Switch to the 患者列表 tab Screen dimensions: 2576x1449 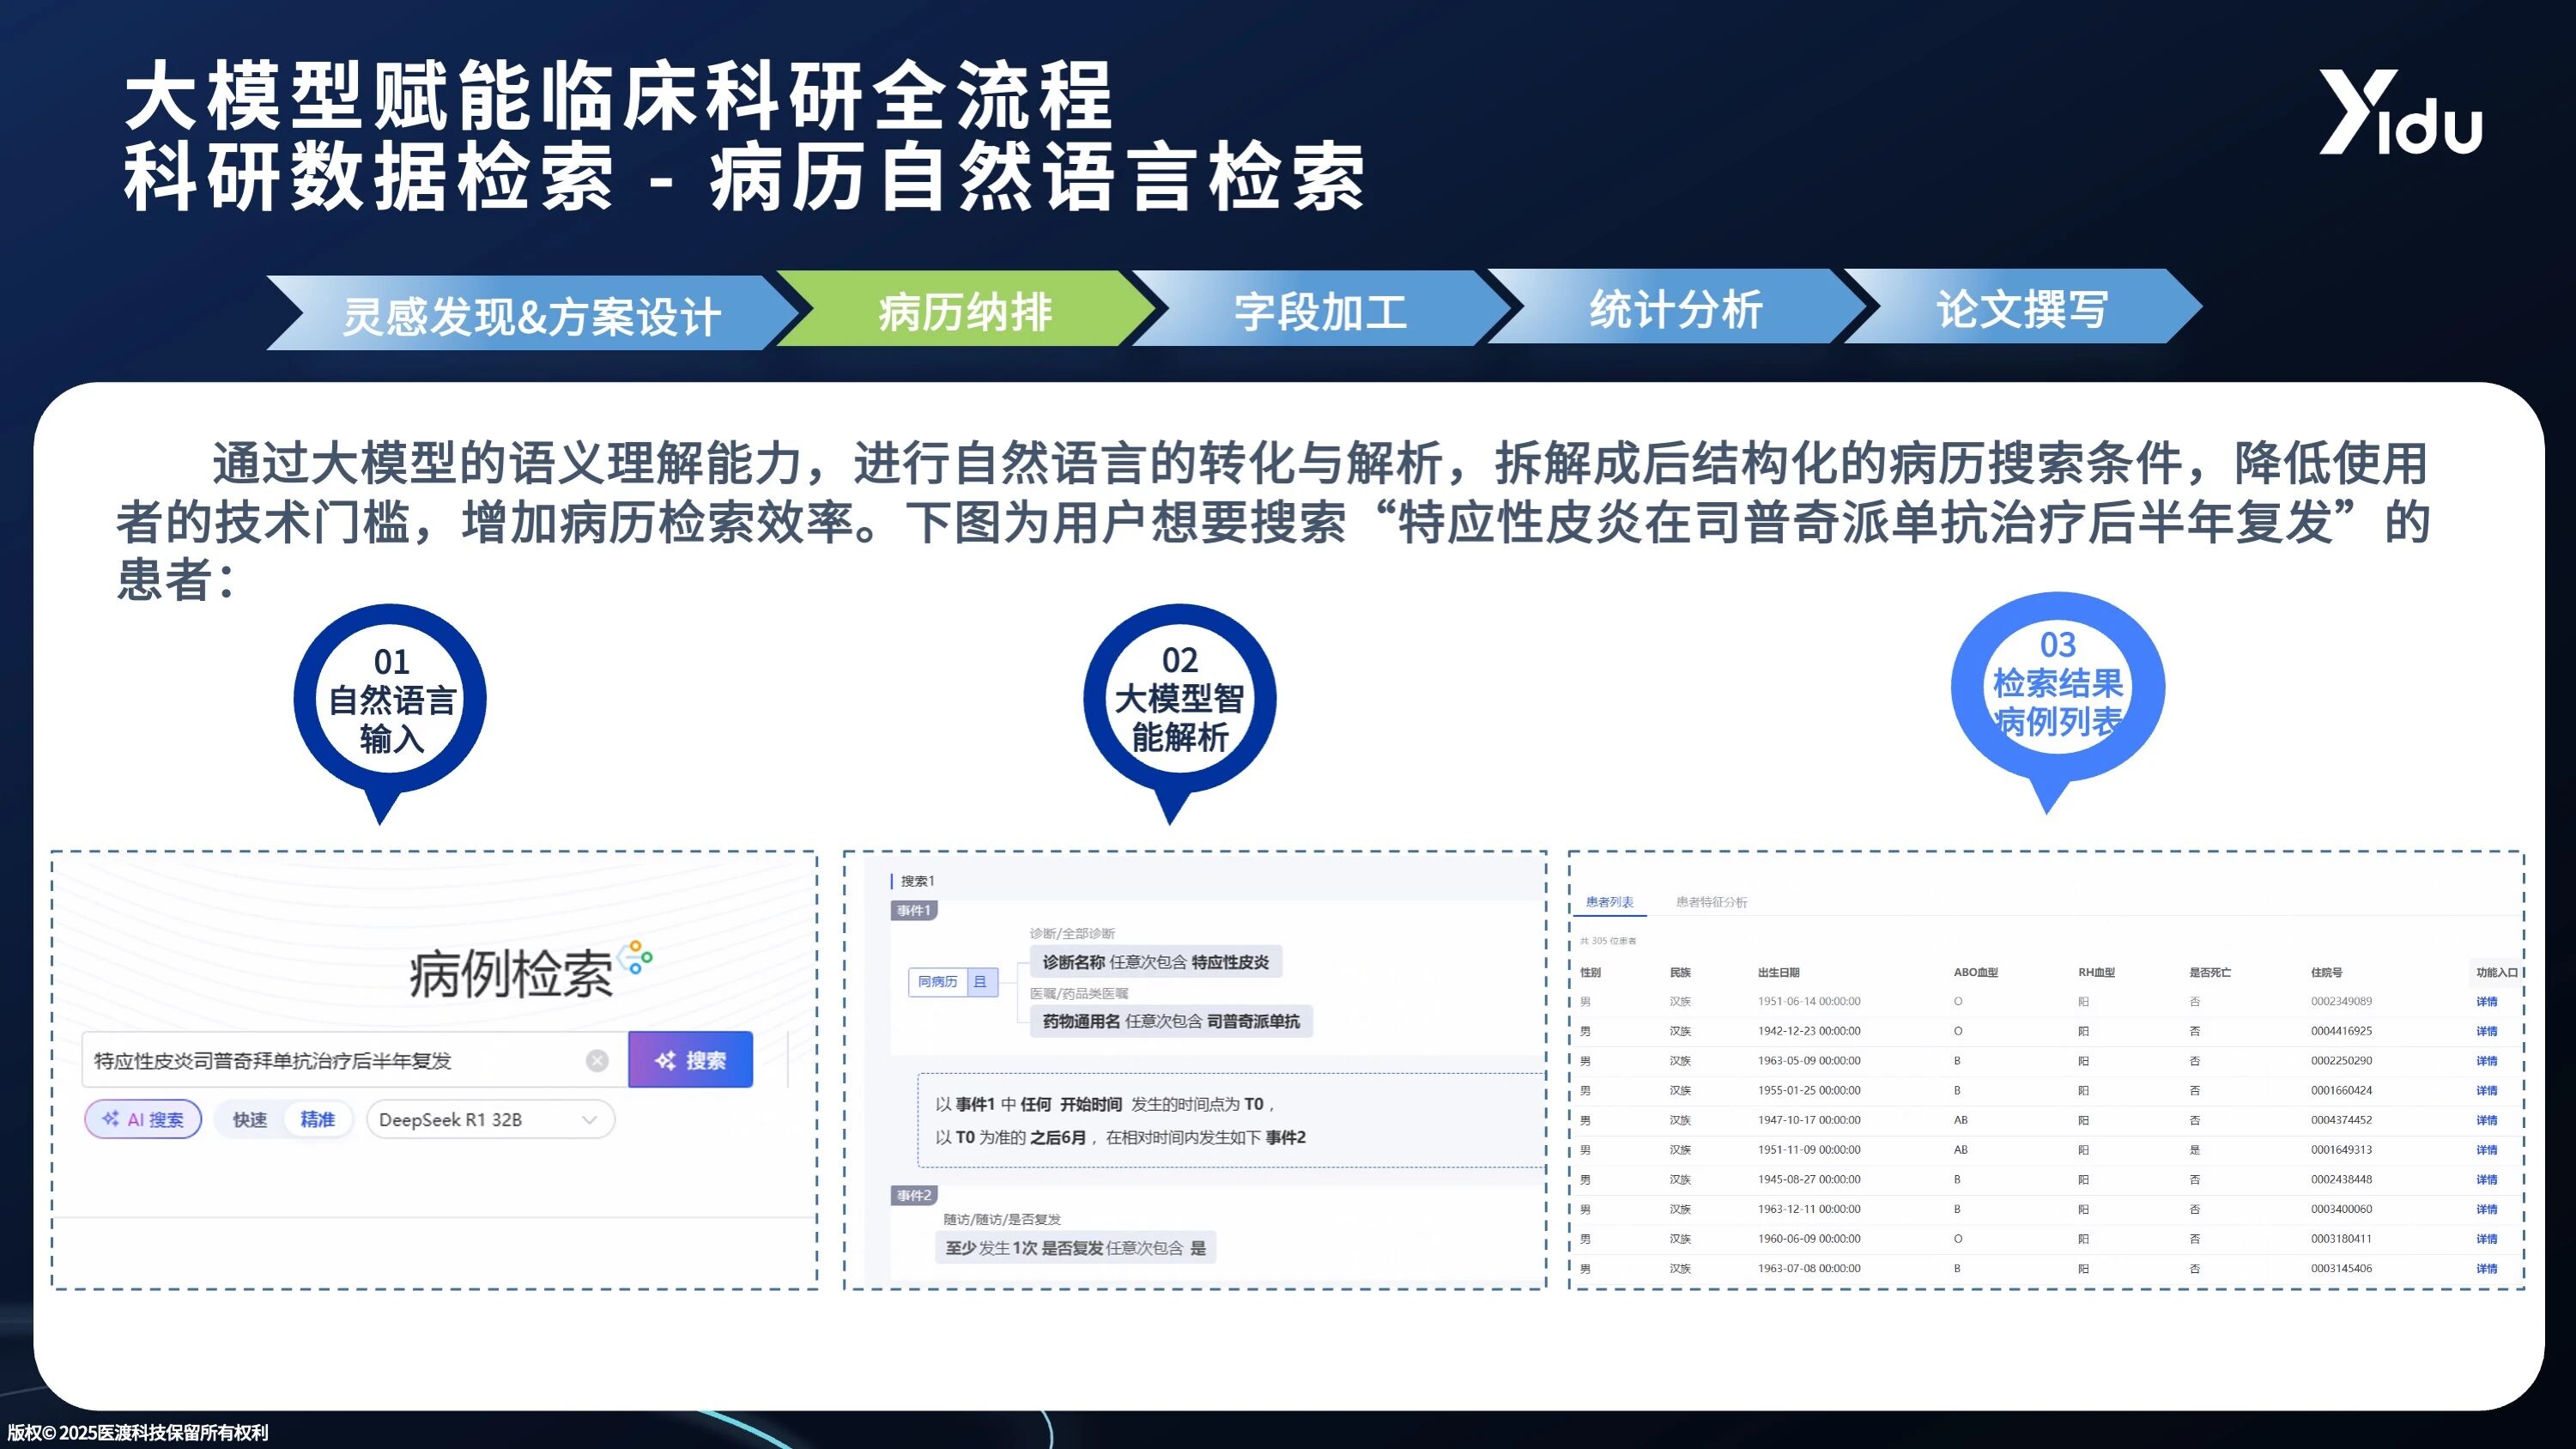pos(1609,902)
